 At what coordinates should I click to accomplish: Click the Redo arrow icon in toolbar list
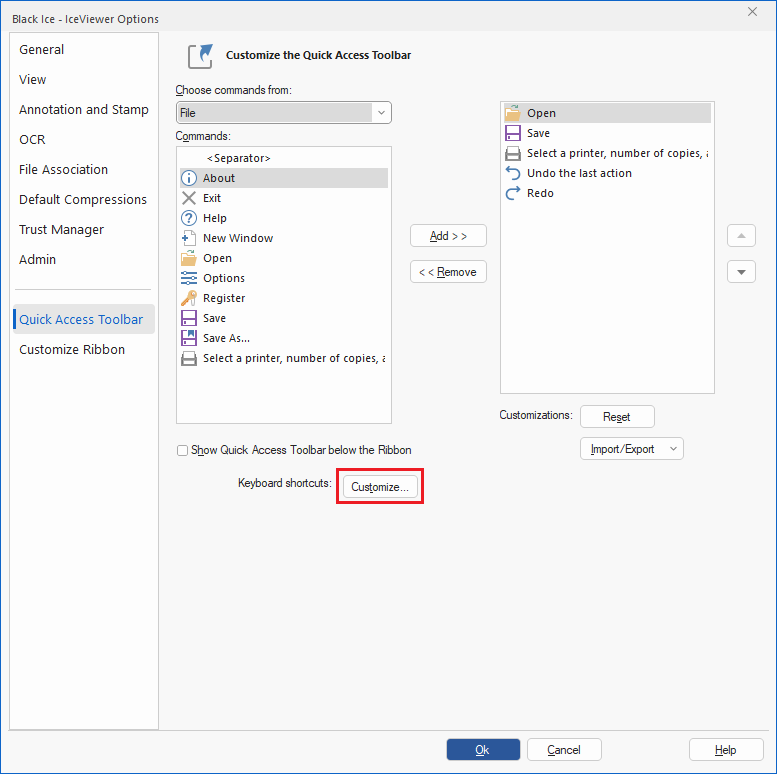click(513, 193)
